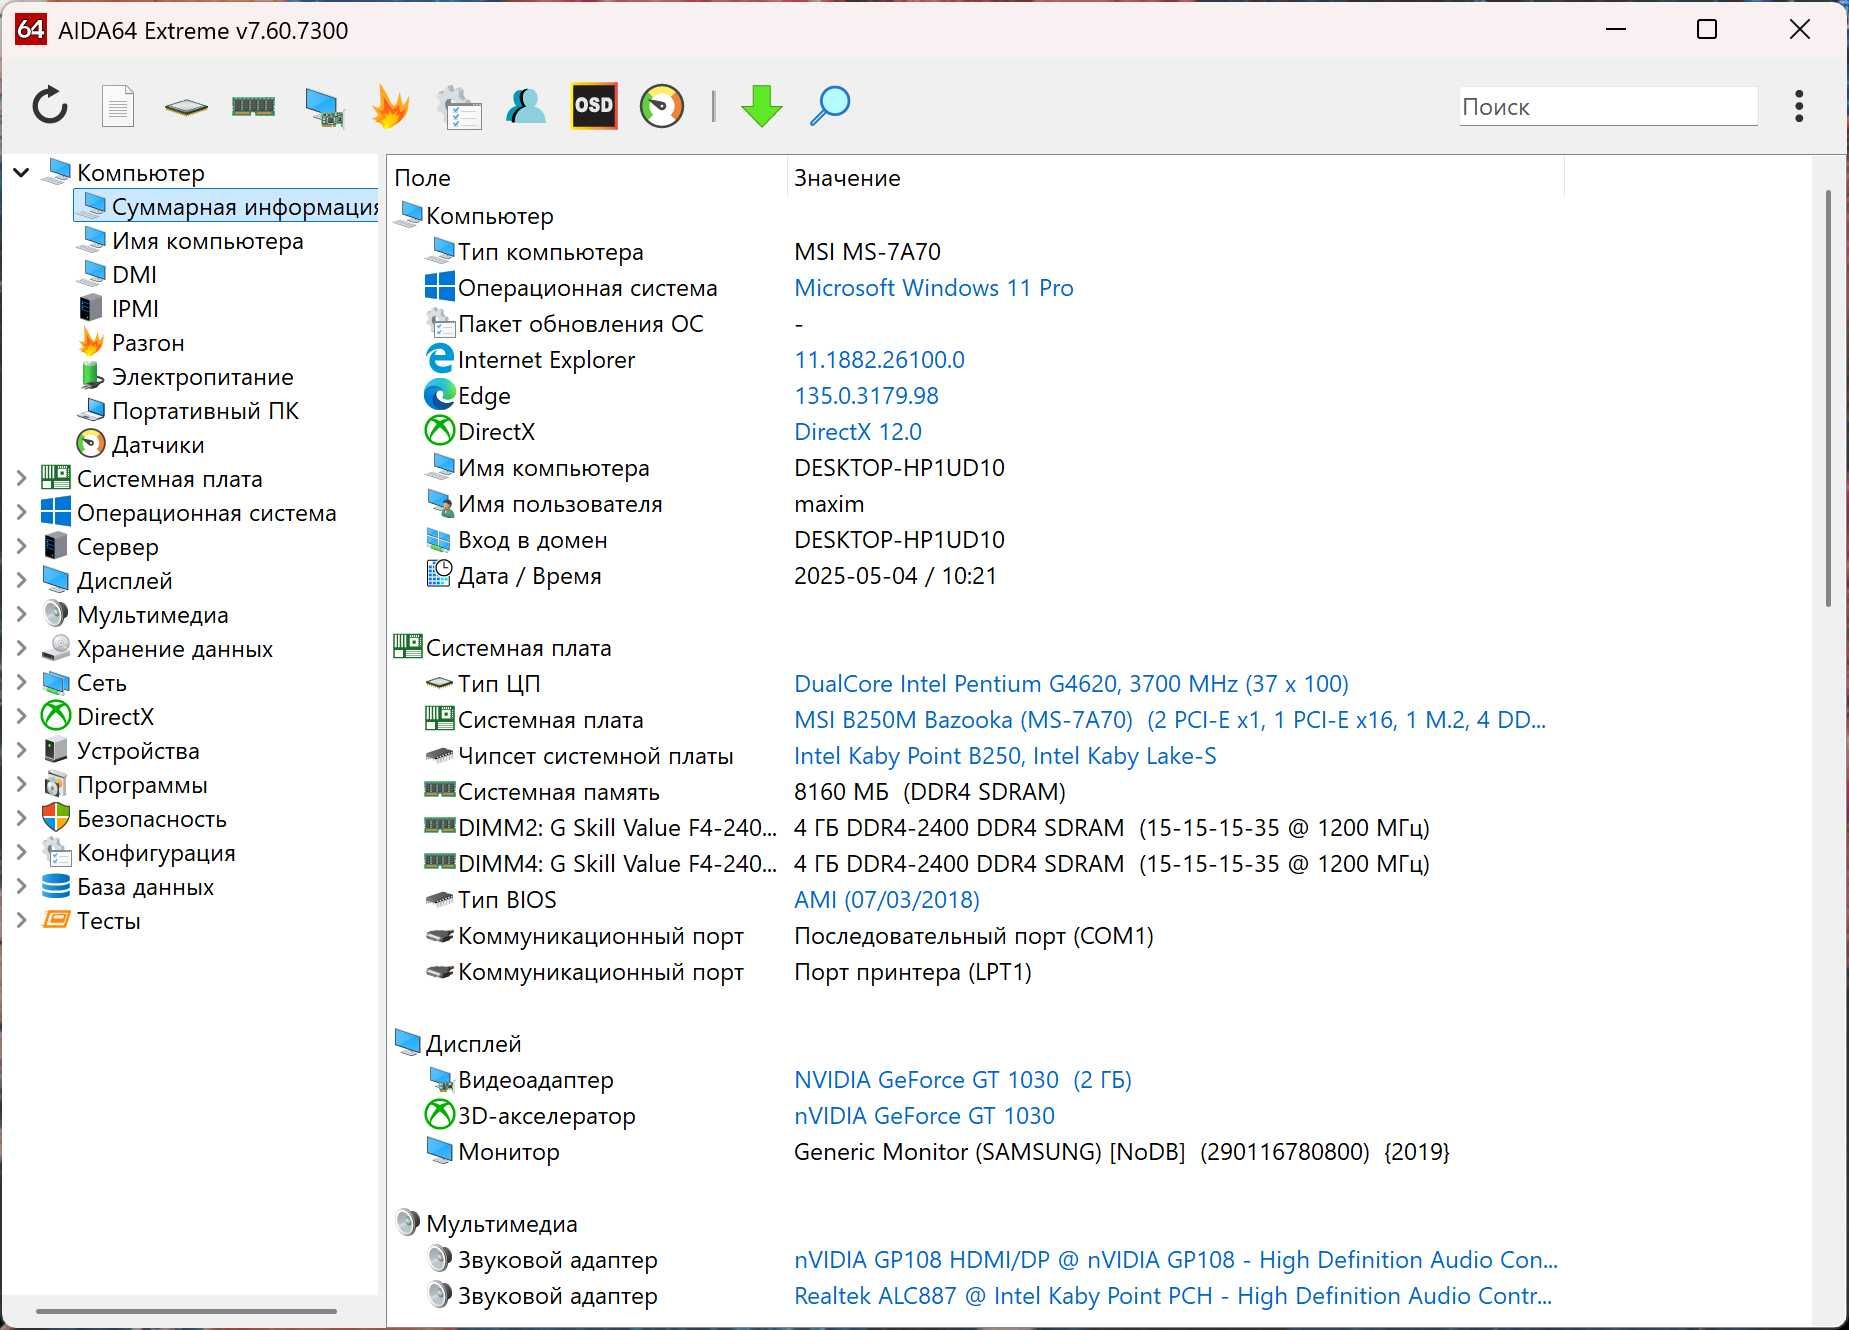Screen dimensions: 1849x1330
Task: Select Имя компьютера in the tree
Action: pyautogui.click(x=207, y=241)
